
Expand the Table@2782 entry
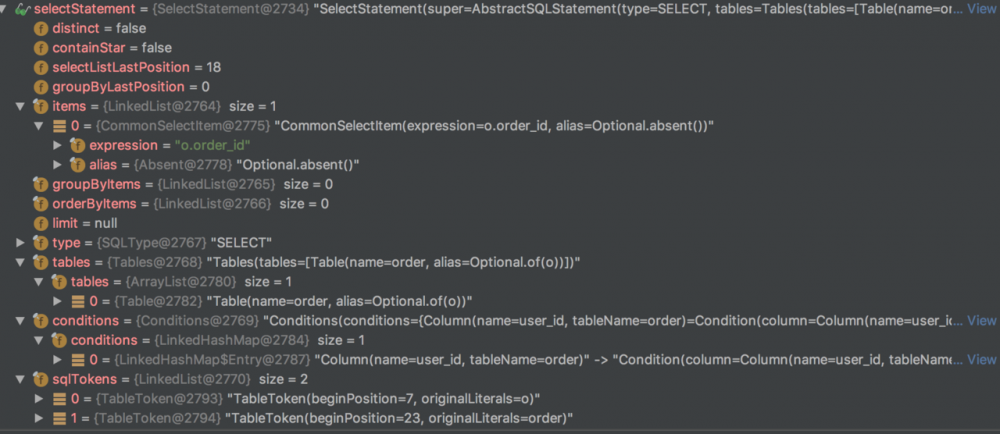click(x=59, y=301)
